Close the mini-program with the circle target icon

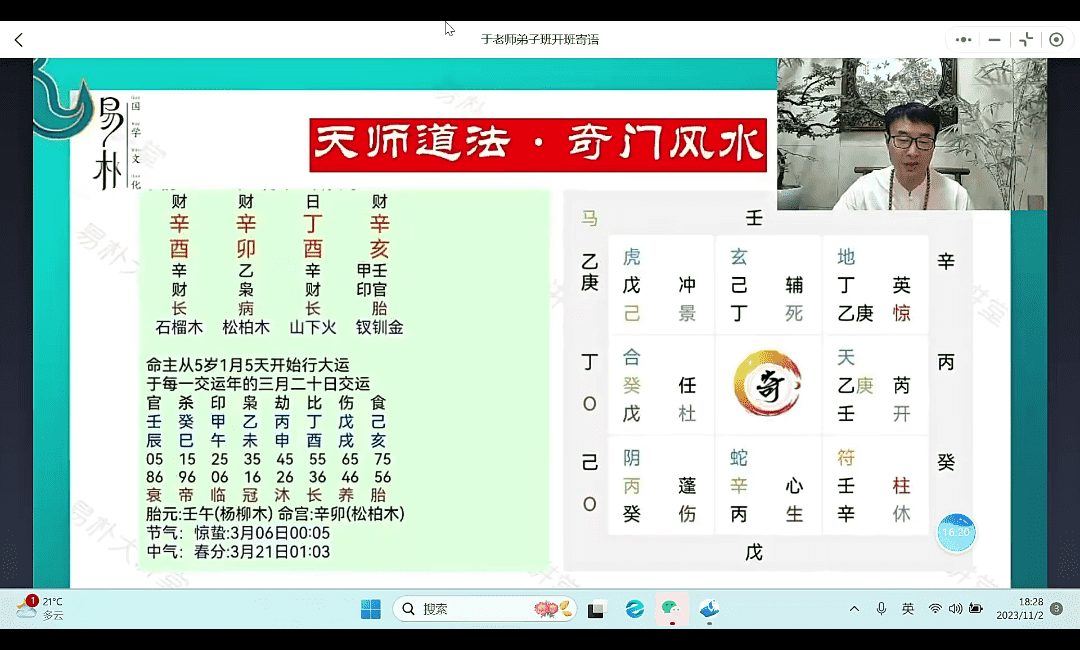tap(1056, 40)
